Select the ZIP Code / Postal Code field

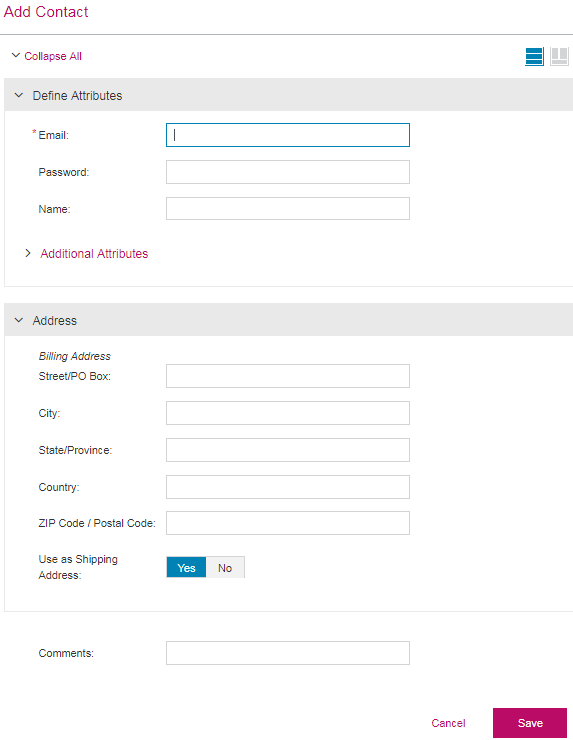pyautogui.click(x=288, y=523)
